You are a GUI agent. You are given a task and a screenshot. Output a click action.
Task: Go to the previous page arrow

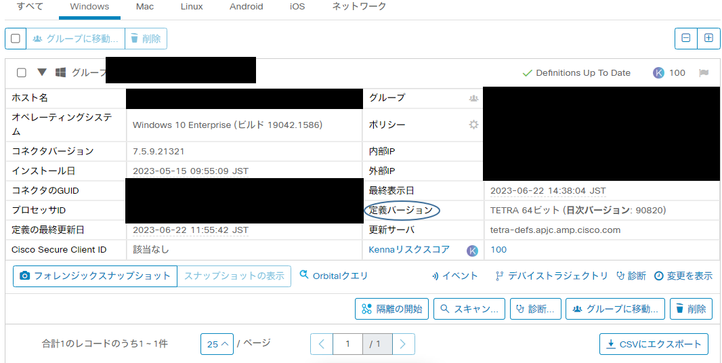(x=322, y=344)
